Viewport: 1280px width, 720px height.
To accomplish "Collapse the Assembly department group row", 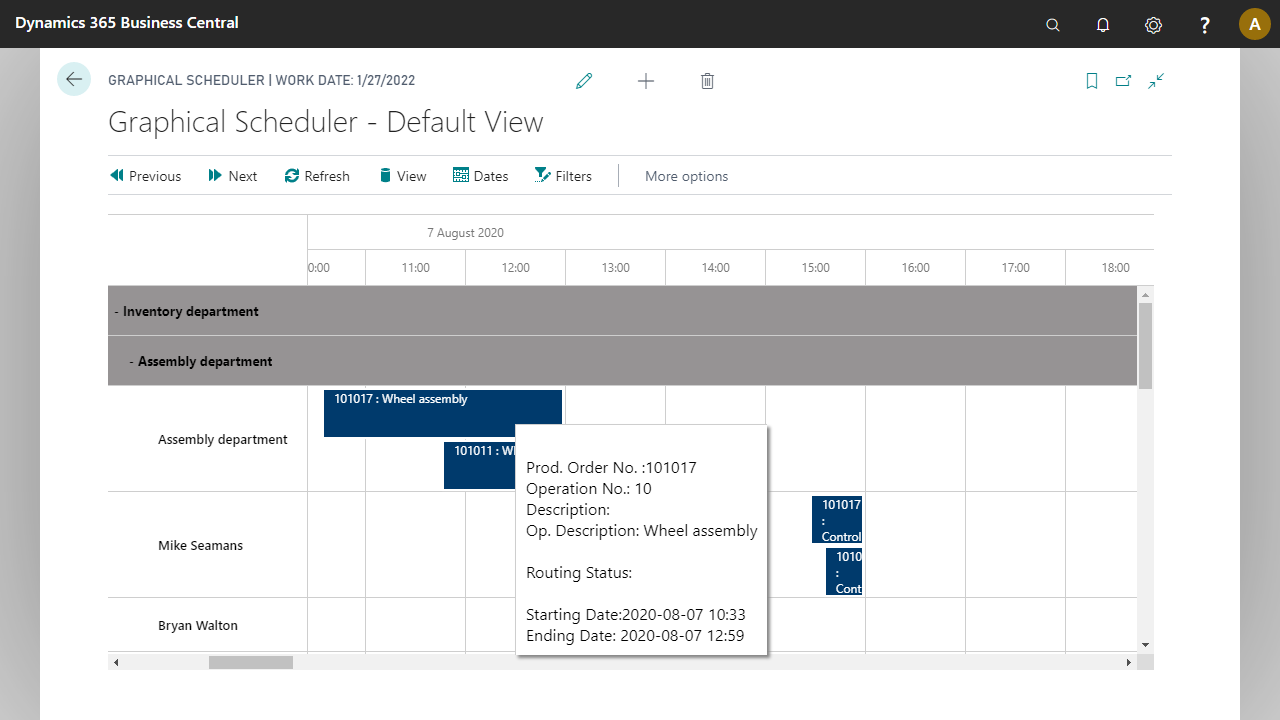I will 132,361.
